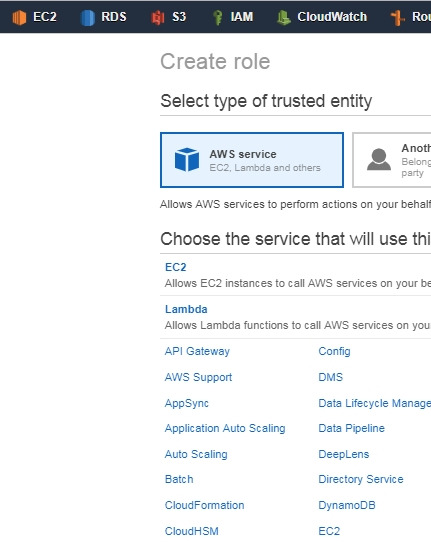Select the DynamoDB service link
This screenshot has height=543, width=431.
point(347,505)
